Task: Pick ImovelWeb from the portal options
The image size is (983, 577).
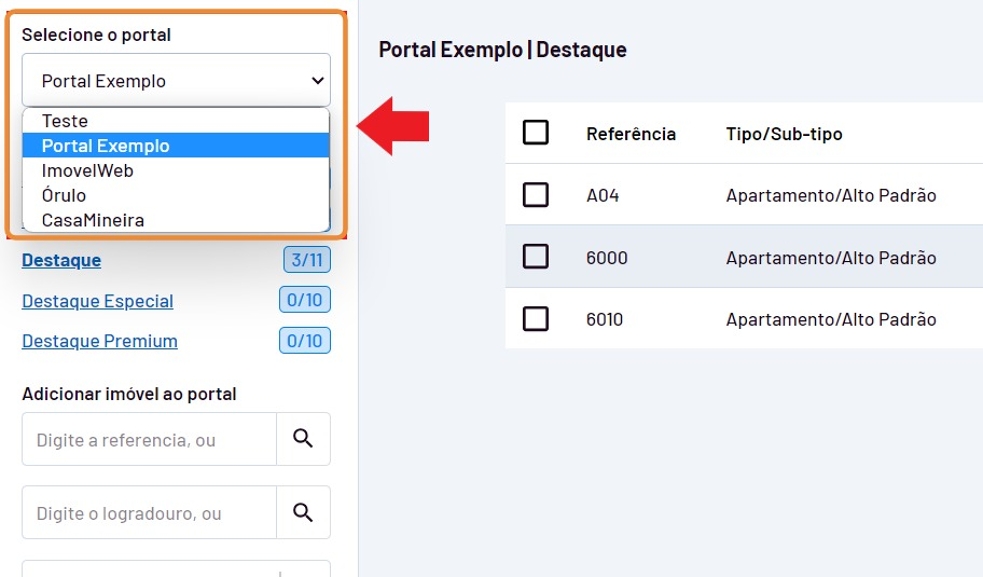Action: (x=87, y=171)
